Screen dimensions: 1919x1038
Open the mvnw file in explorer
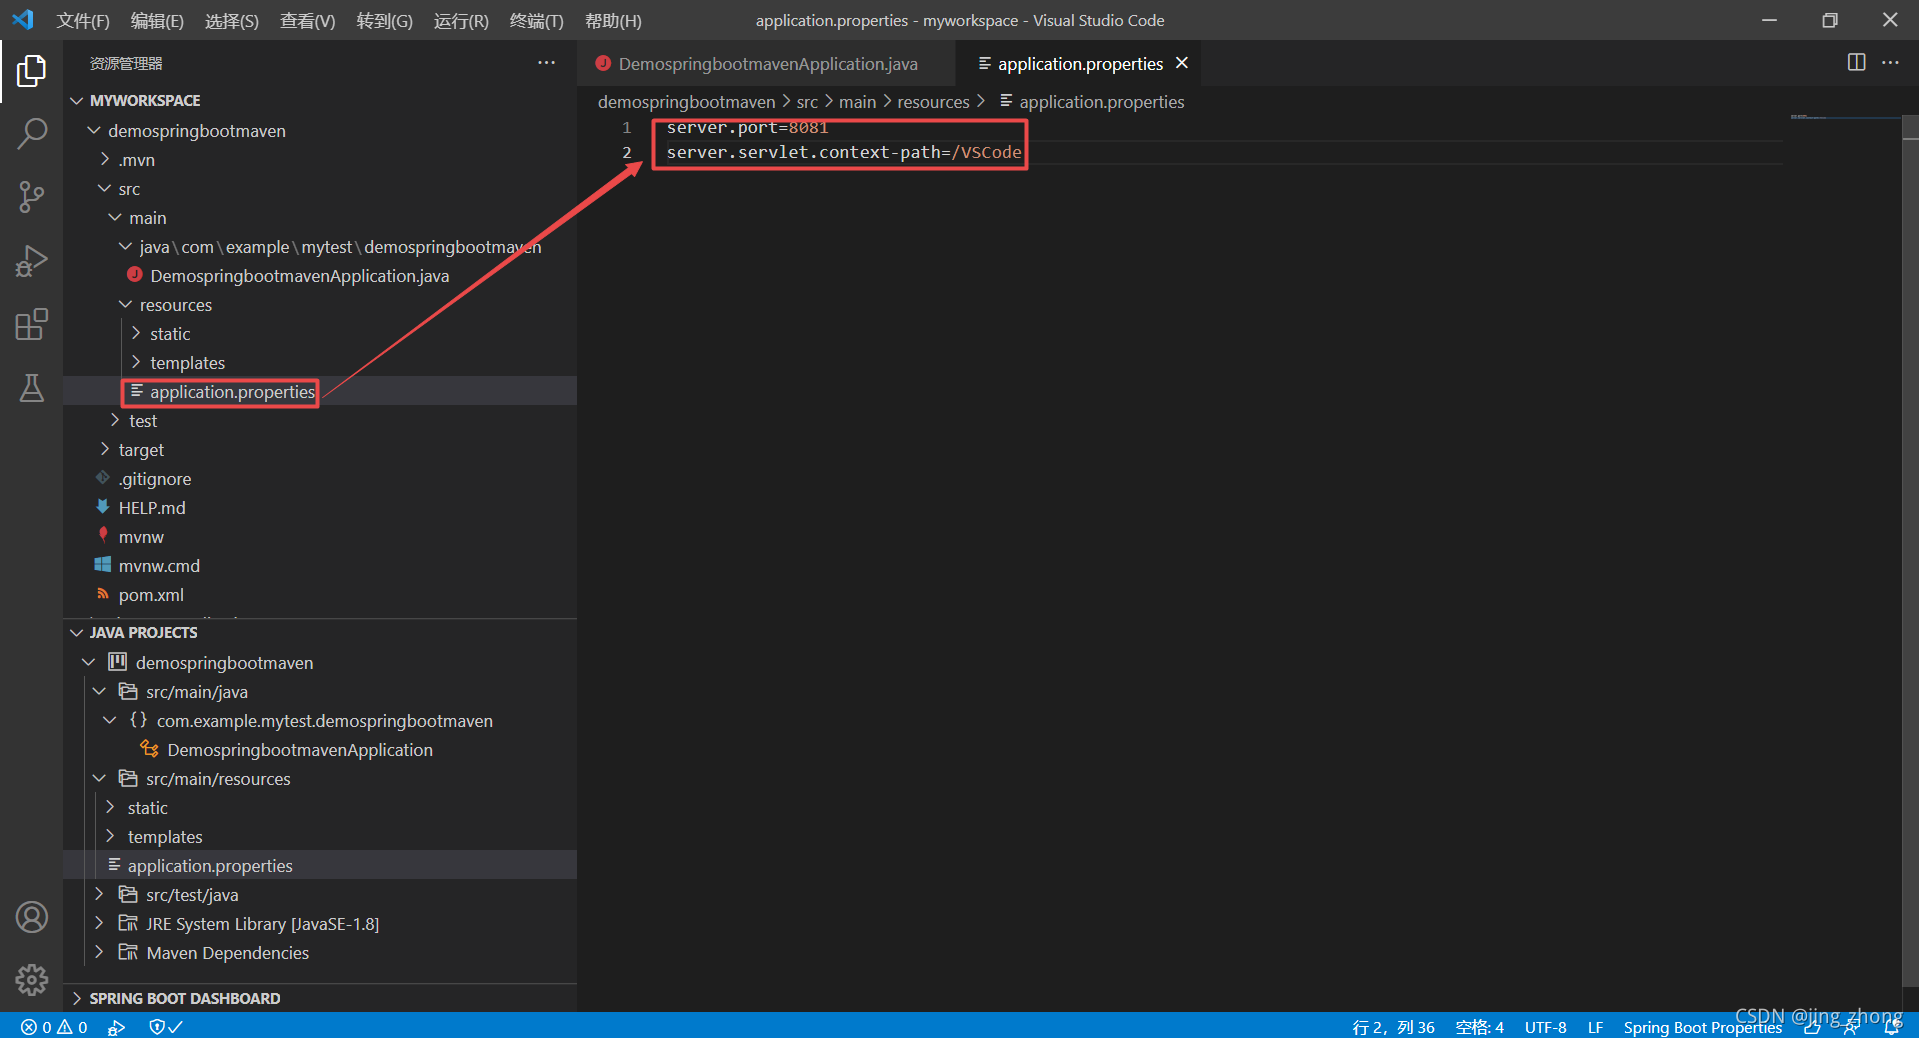(x=141, y=537)
